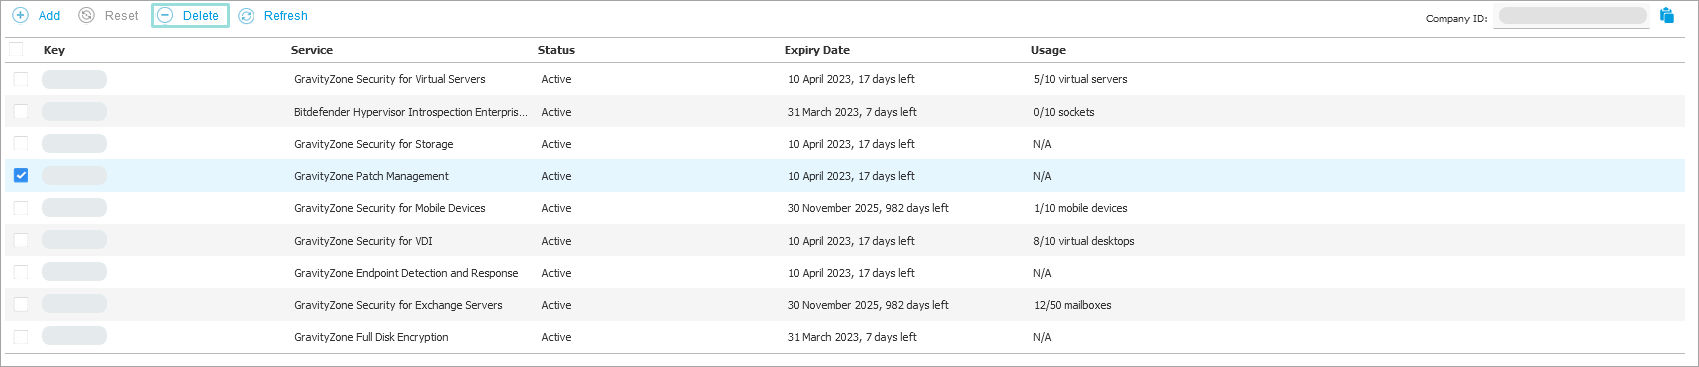Click '0/10 sockets' usage cell
Screen dimensions: 1699x367
(1064, 112)
